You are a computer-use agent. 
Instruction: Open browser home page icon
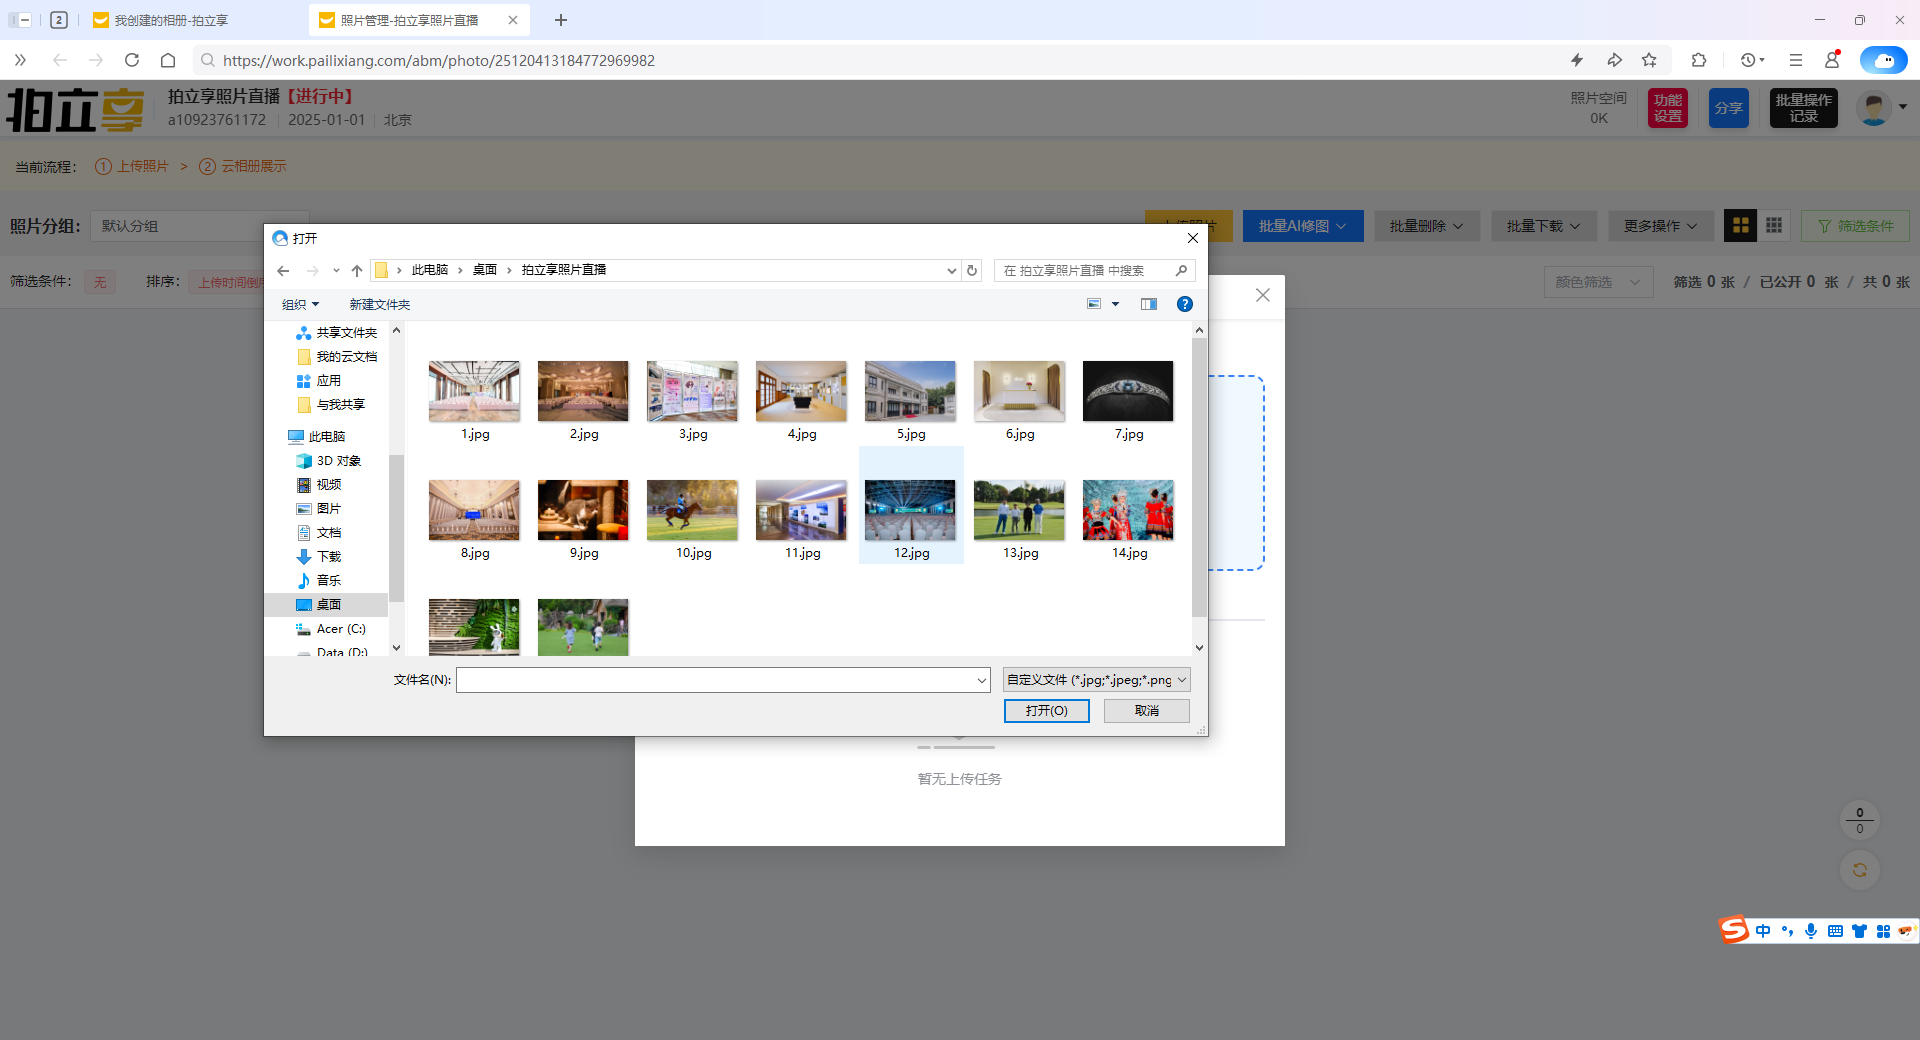(168, 60)
